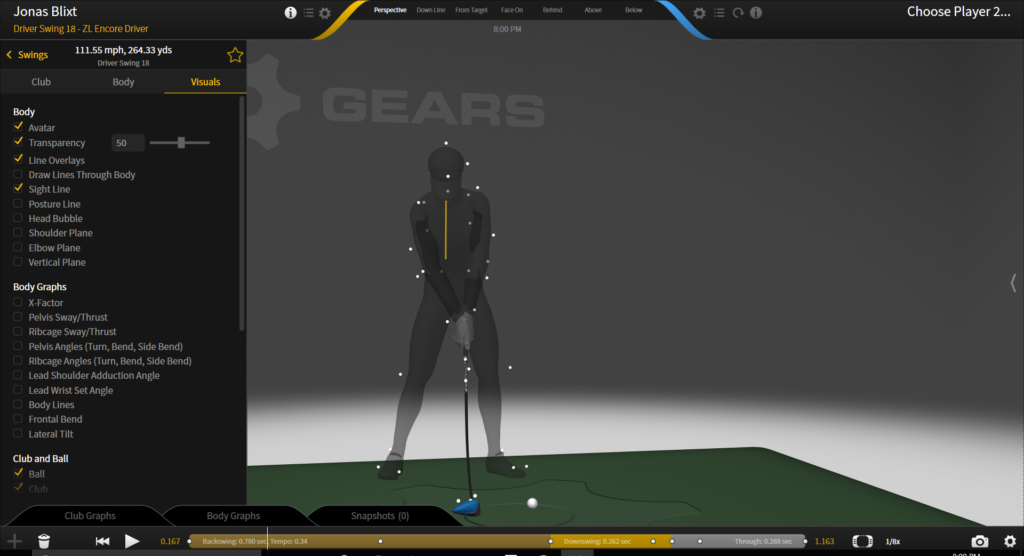1024x556 pixels.
Task: Select the Visuals tab
Action: click(x=205, y=82)
